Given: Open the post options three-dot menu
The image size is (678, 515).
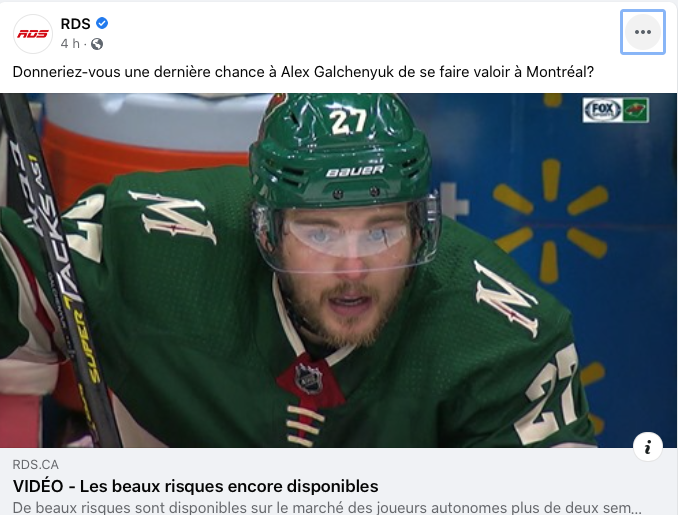Looking at the screenshot, I should [x=643, y=32].
